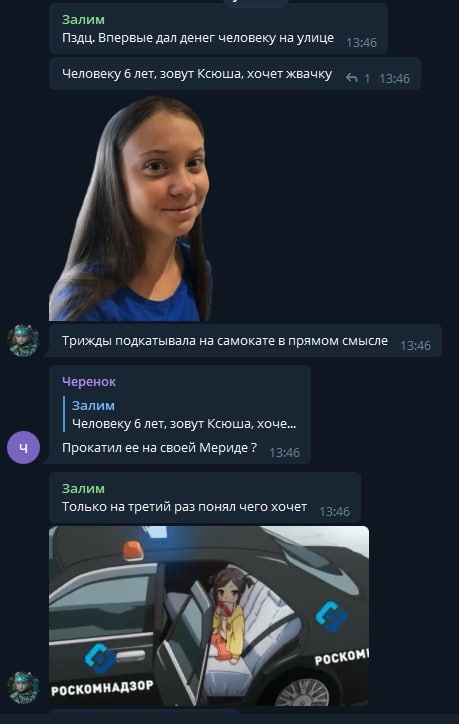Click sender name Черенок
The image size is (459, 724).
[89, 381]
